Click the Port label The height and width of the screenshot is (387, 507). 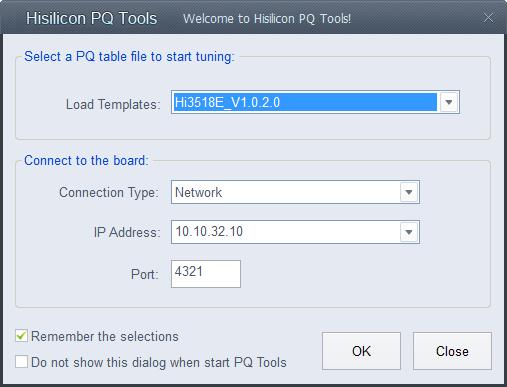[144, 274]
